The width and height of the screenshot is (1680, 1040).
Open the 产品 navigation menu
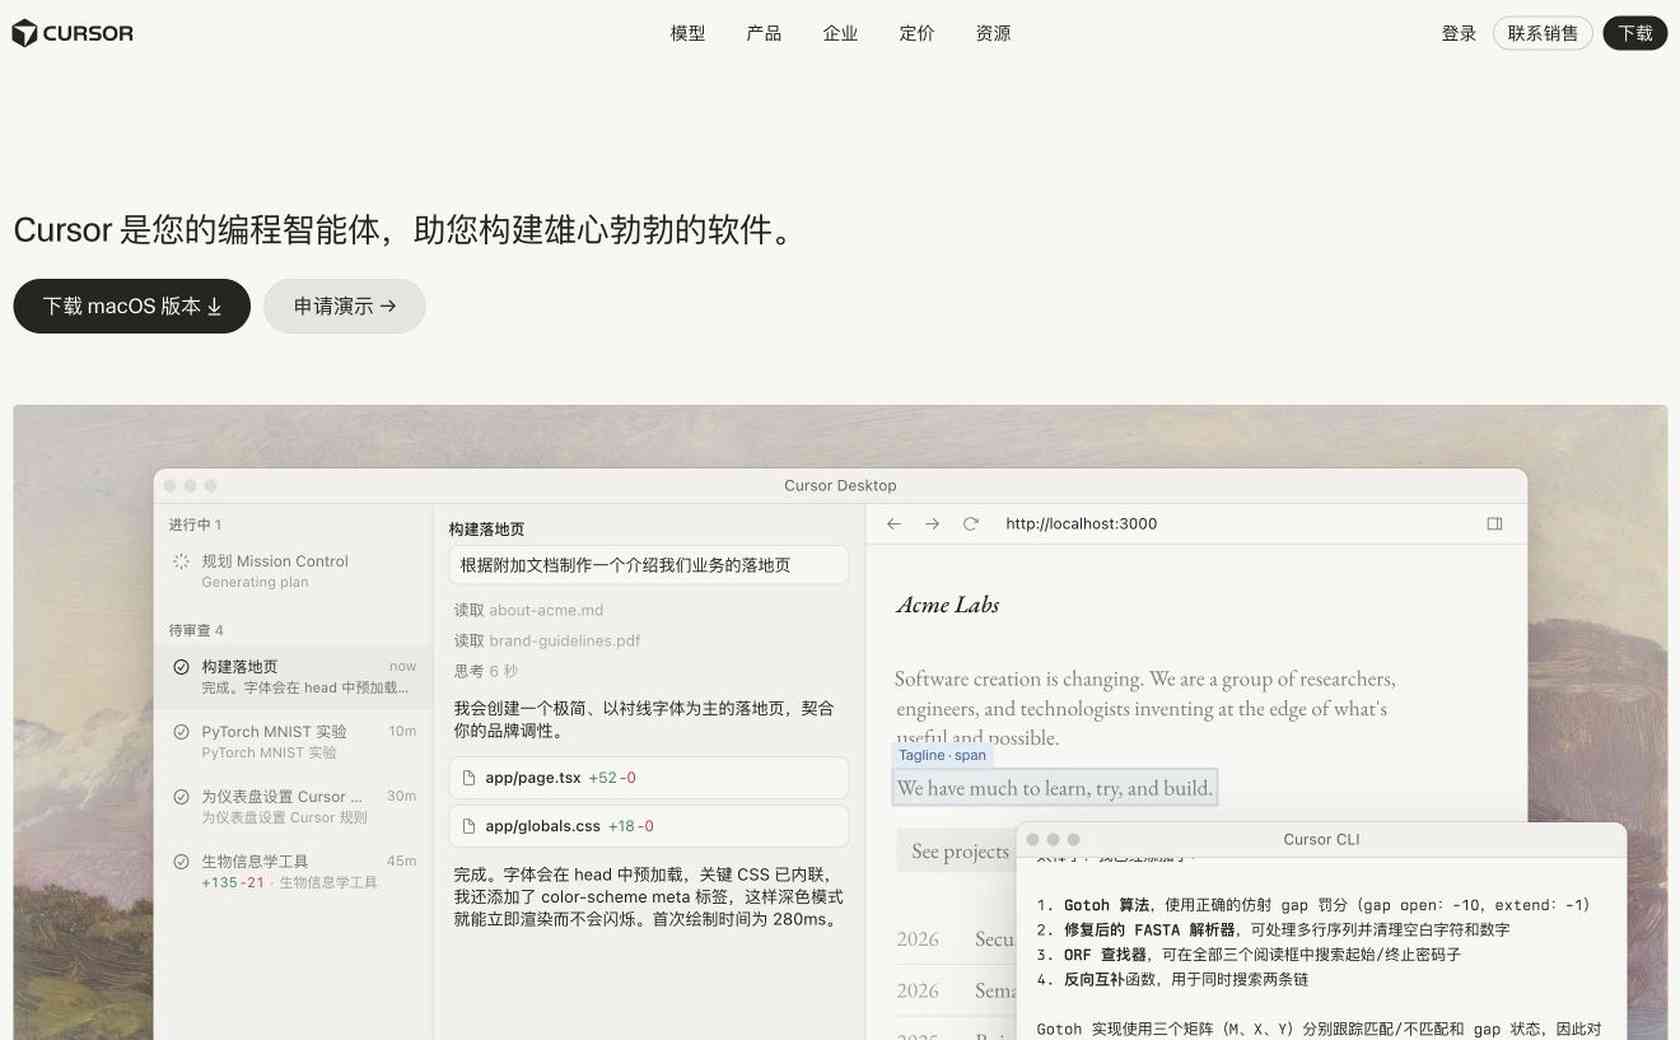763,33
